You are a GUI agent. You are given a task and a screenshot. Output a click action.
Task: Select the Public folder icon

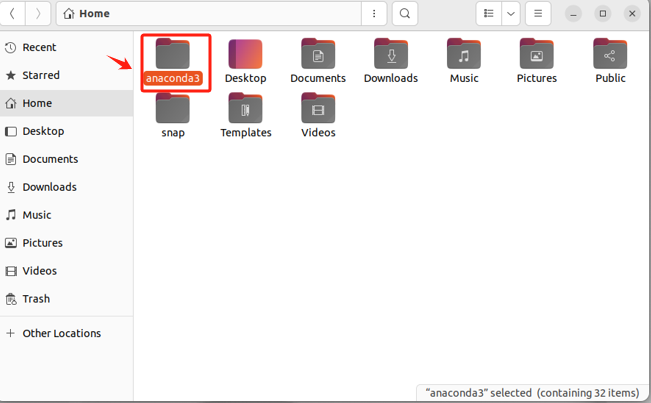[610, 54]
